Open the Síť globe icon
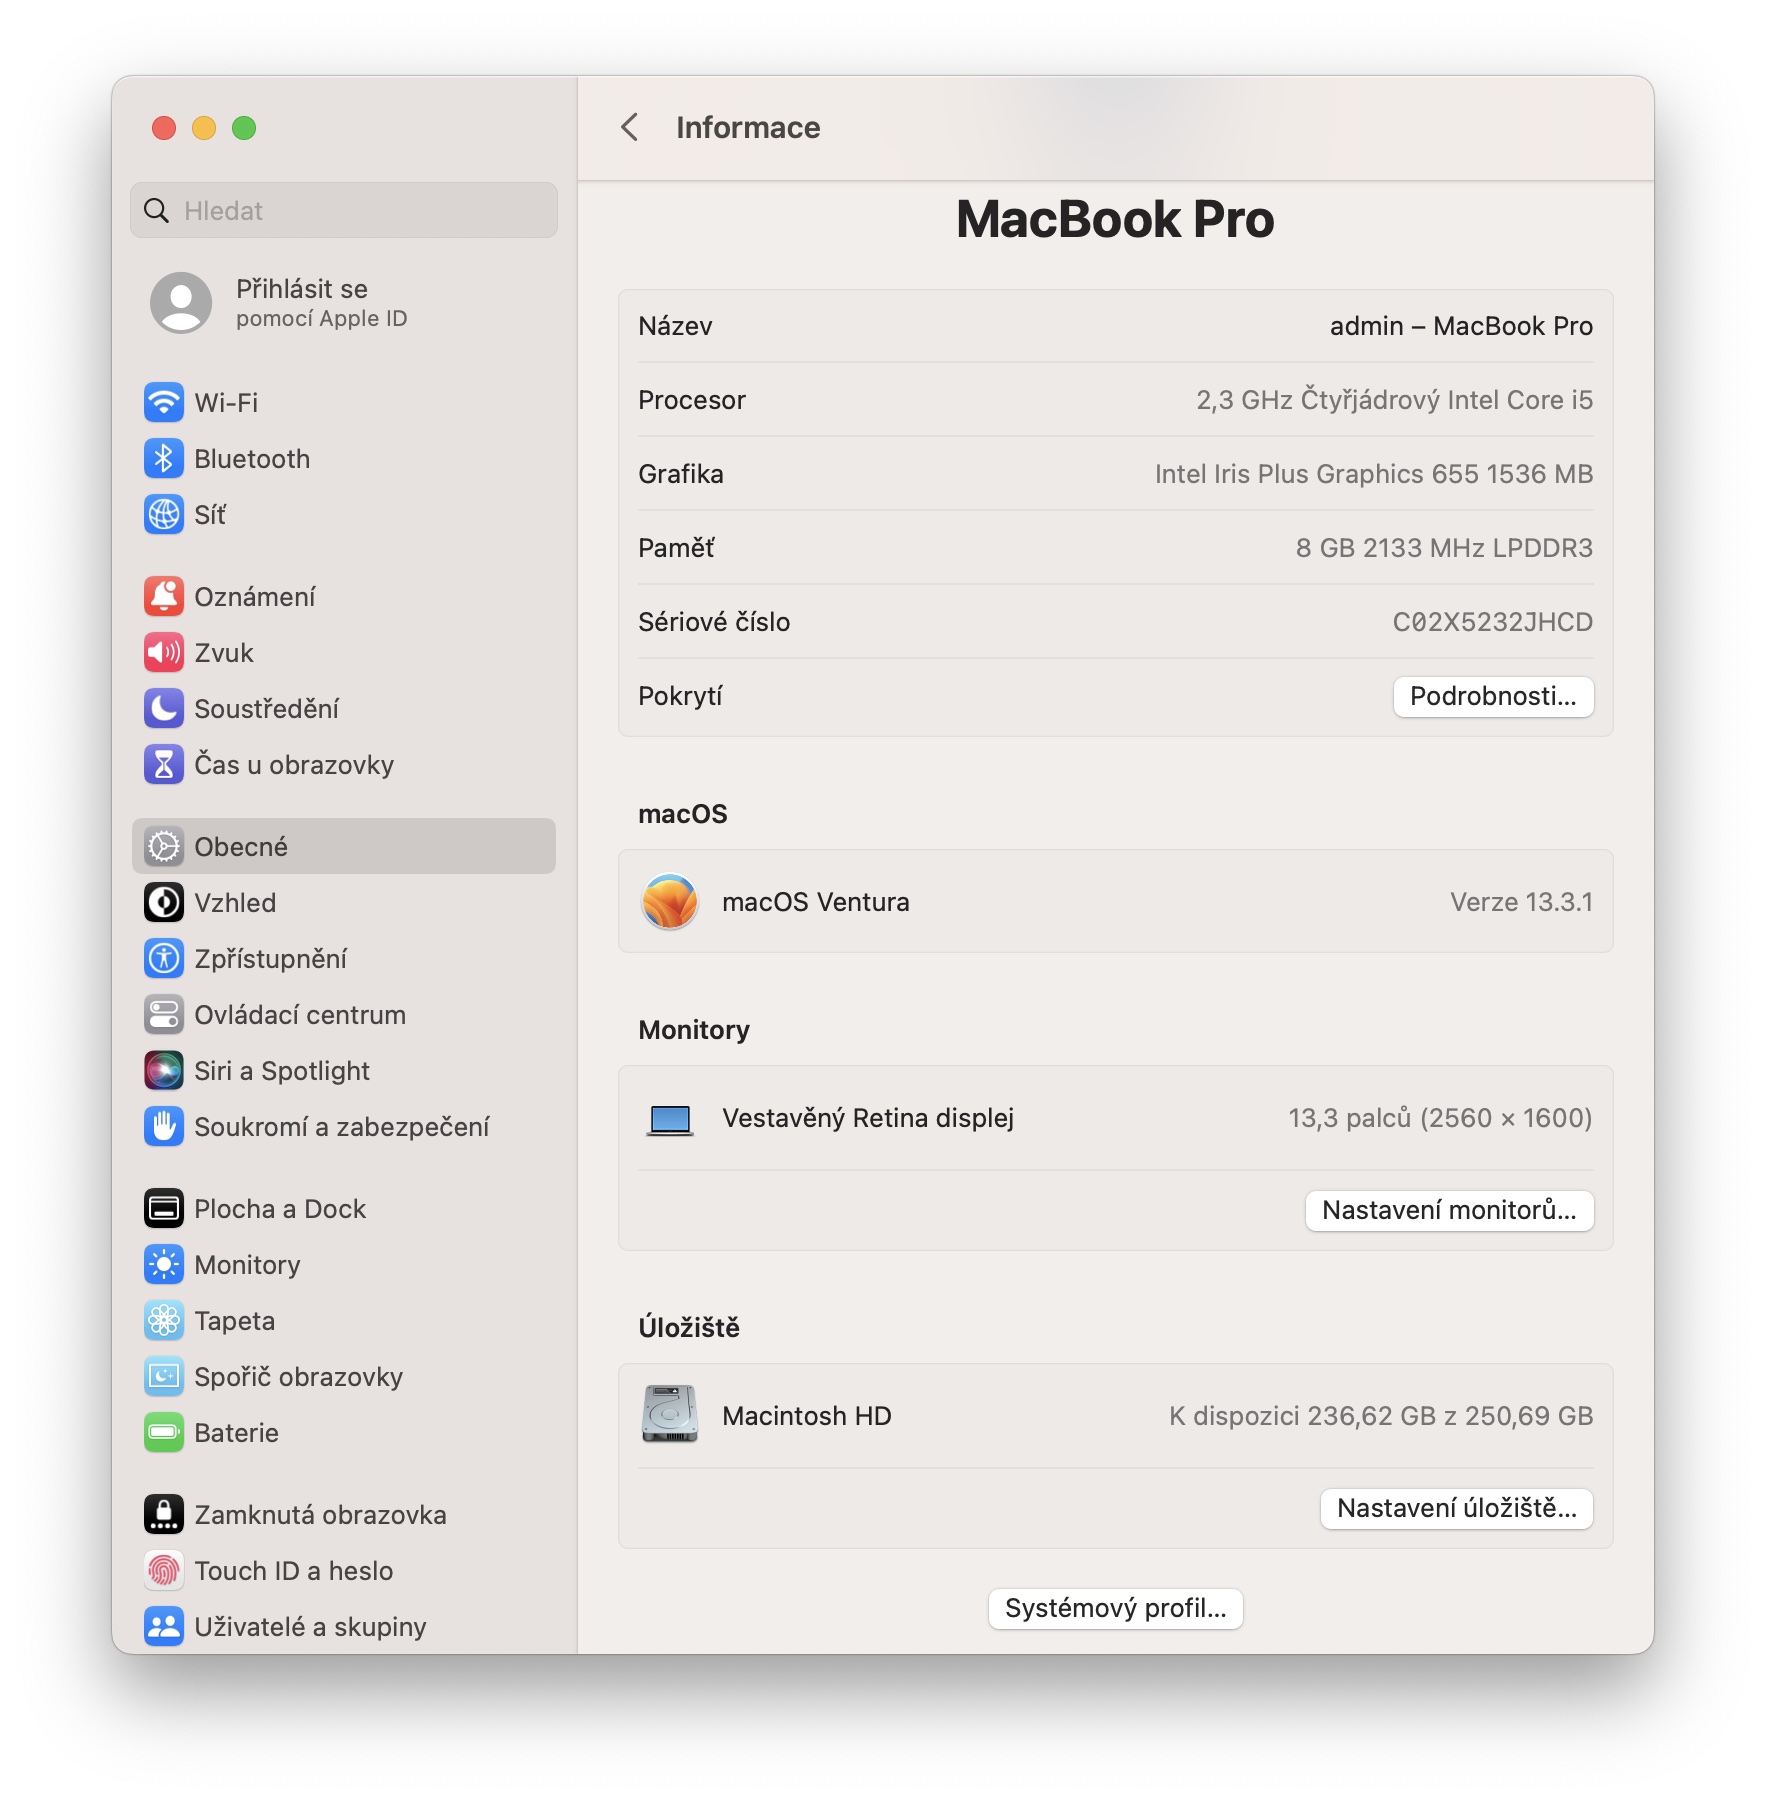 164,515
